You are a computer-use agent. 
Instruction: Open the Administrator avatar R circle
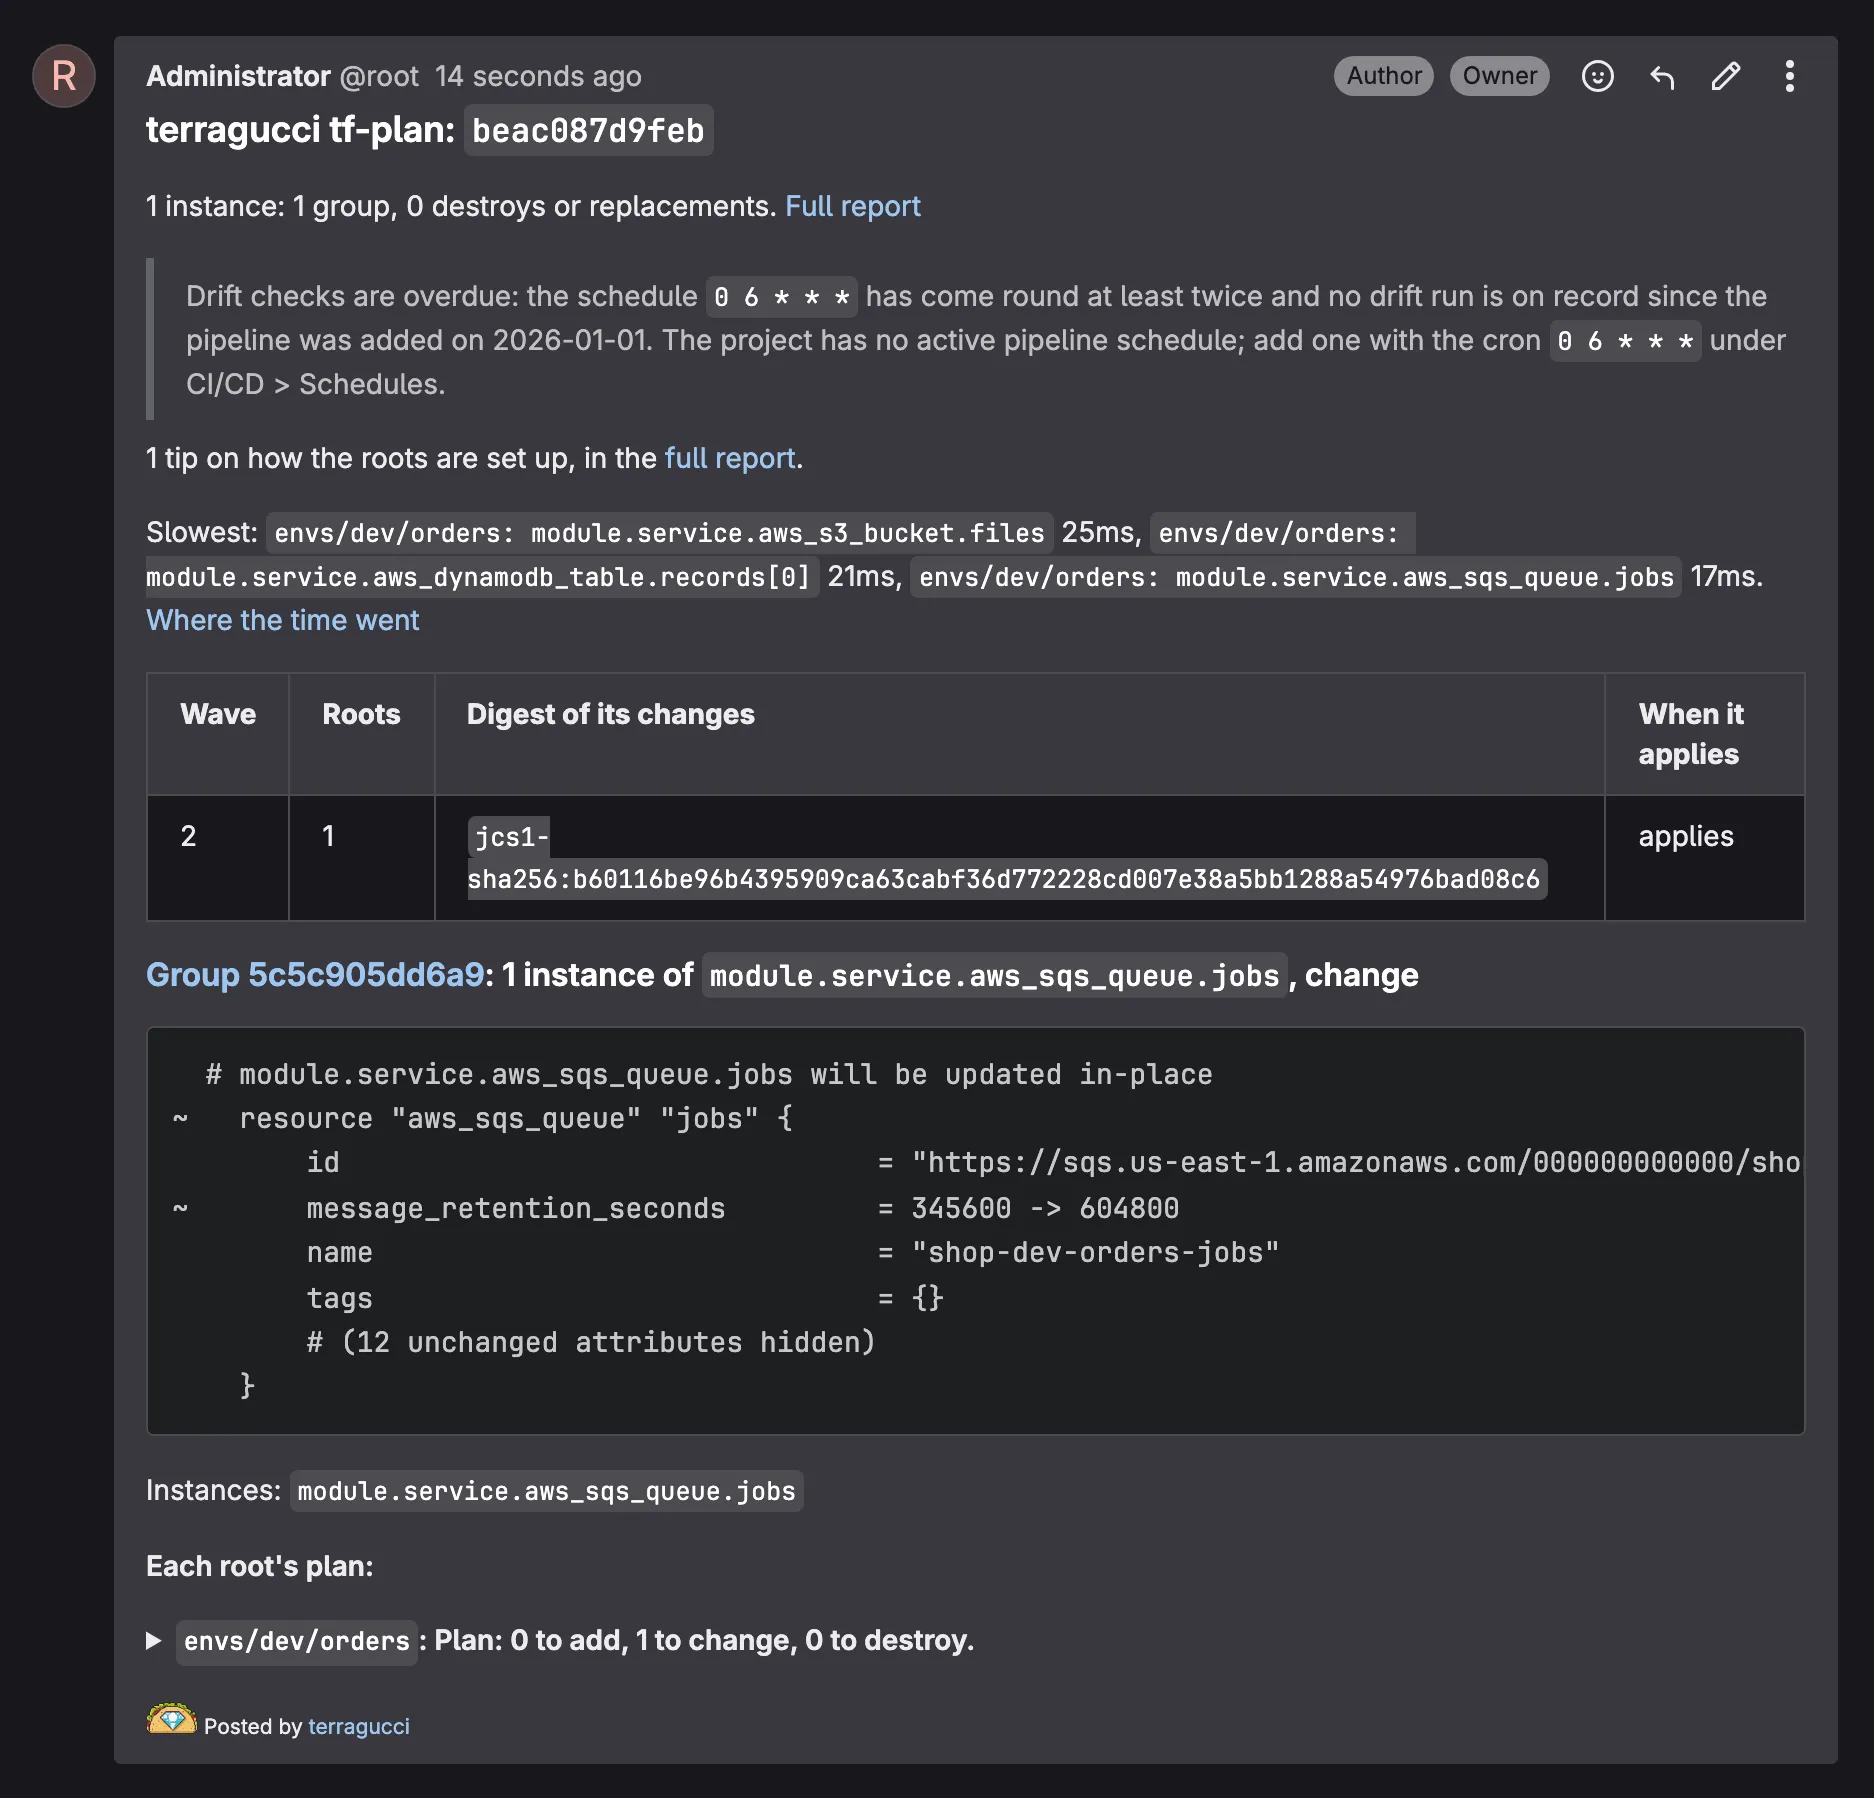click(x=64, y=76)
